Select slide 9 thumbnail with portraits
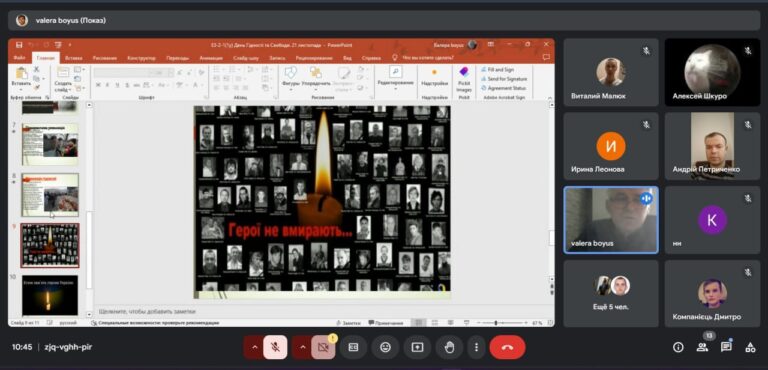 coord(50,245)
